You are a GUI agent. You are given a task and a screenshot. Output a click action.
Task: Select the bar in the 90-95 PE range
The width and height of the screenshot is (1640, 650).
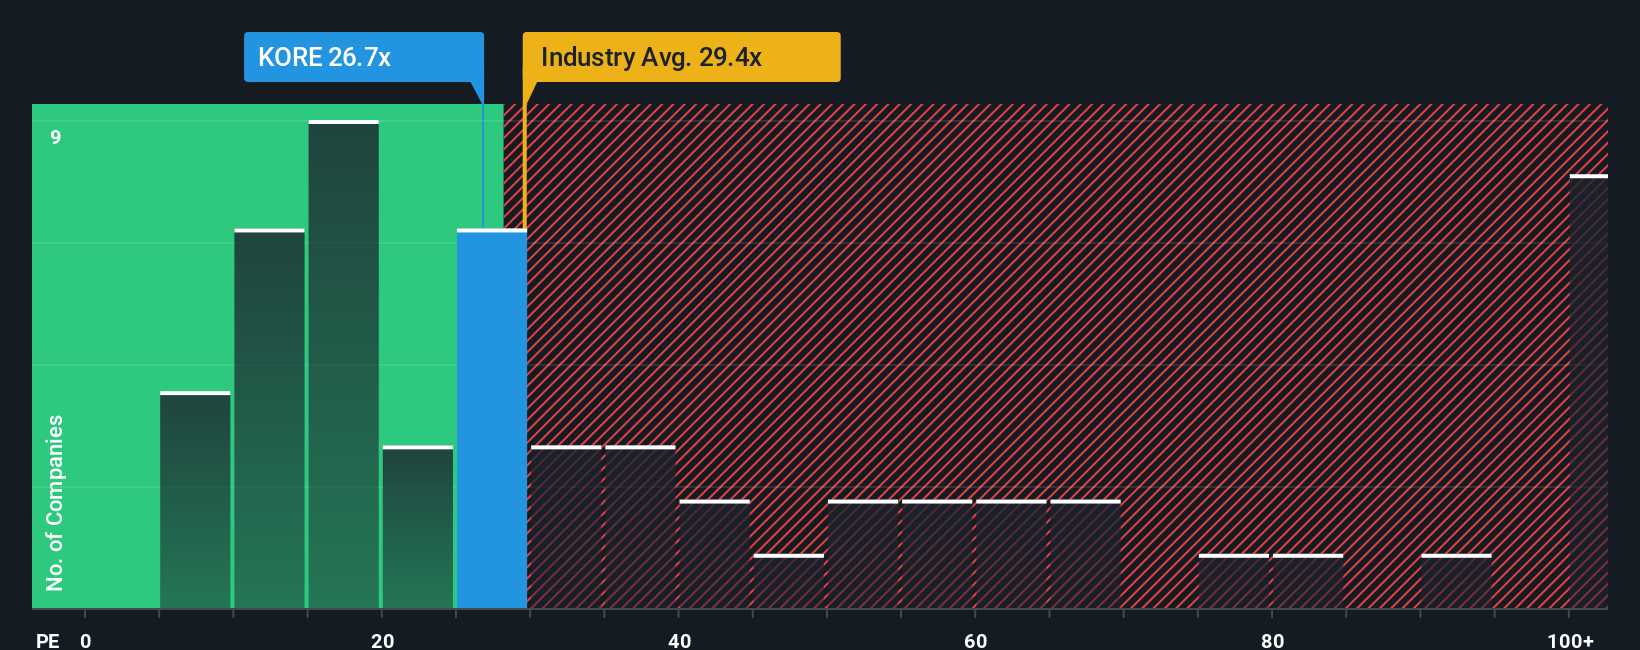(1456, 581)
